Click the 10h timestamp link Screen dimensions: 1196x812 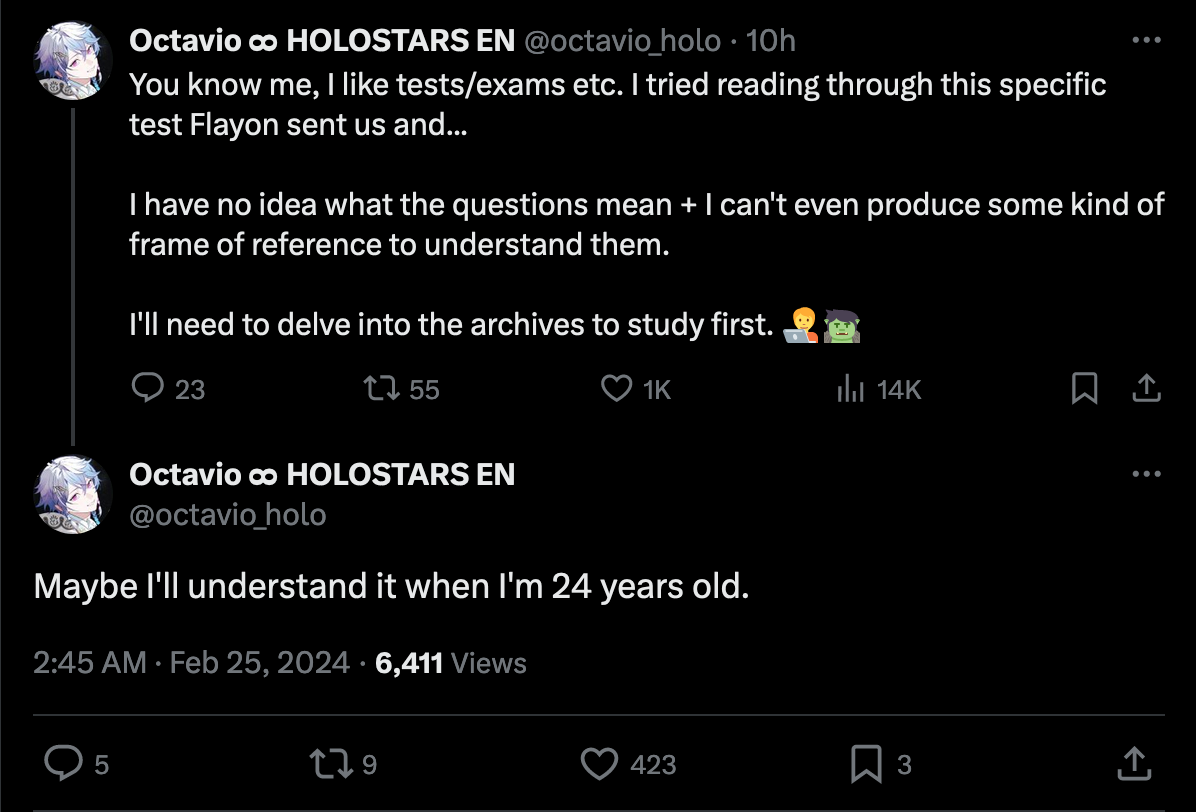(x=771, y=40)
